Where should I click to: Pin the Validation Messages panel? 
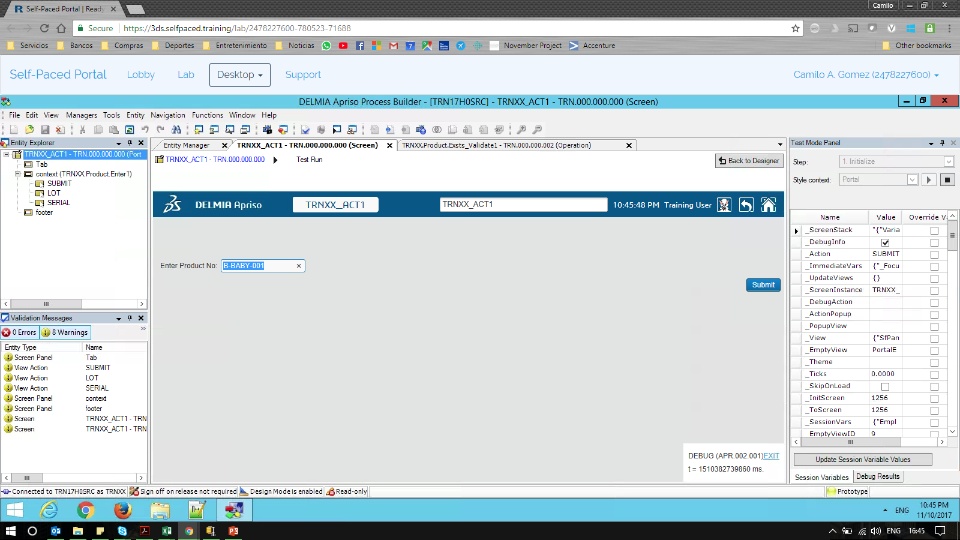point(130,318)
